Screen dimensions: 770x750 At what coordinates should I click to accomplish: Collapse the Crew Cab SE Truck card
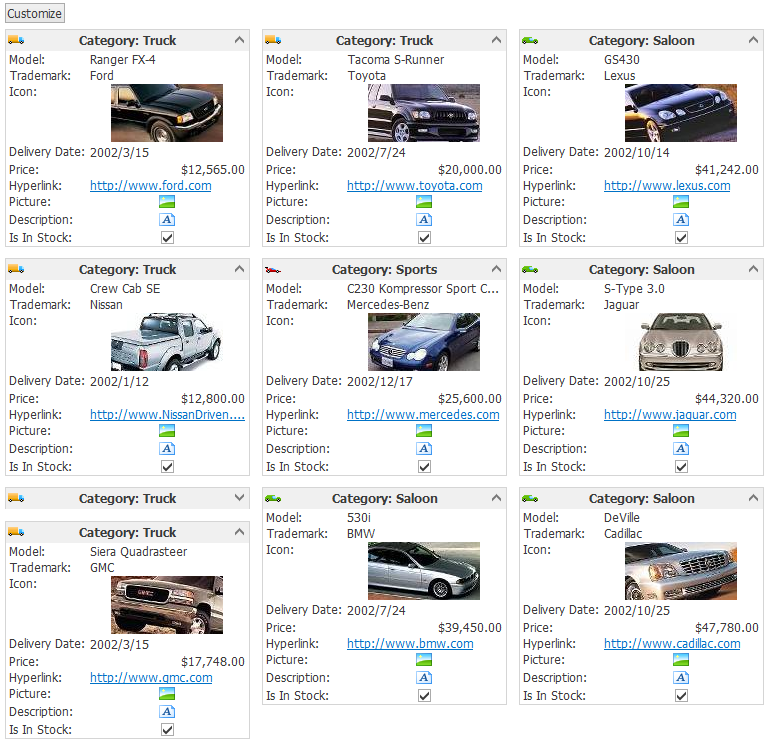239,269
